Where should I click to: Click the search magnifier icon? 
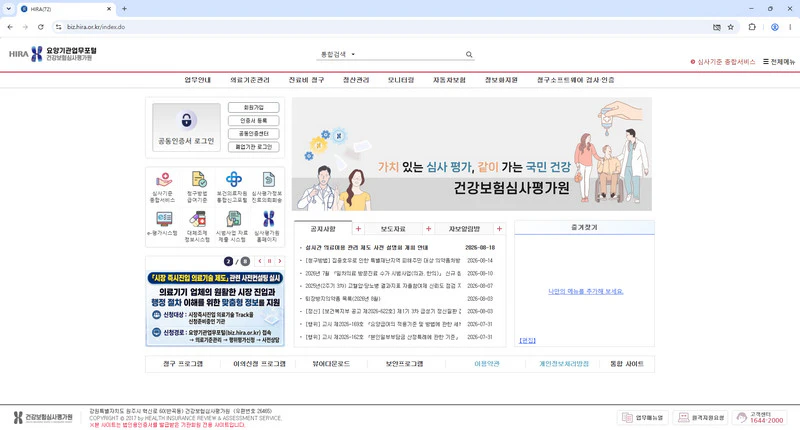pos(469,55)
